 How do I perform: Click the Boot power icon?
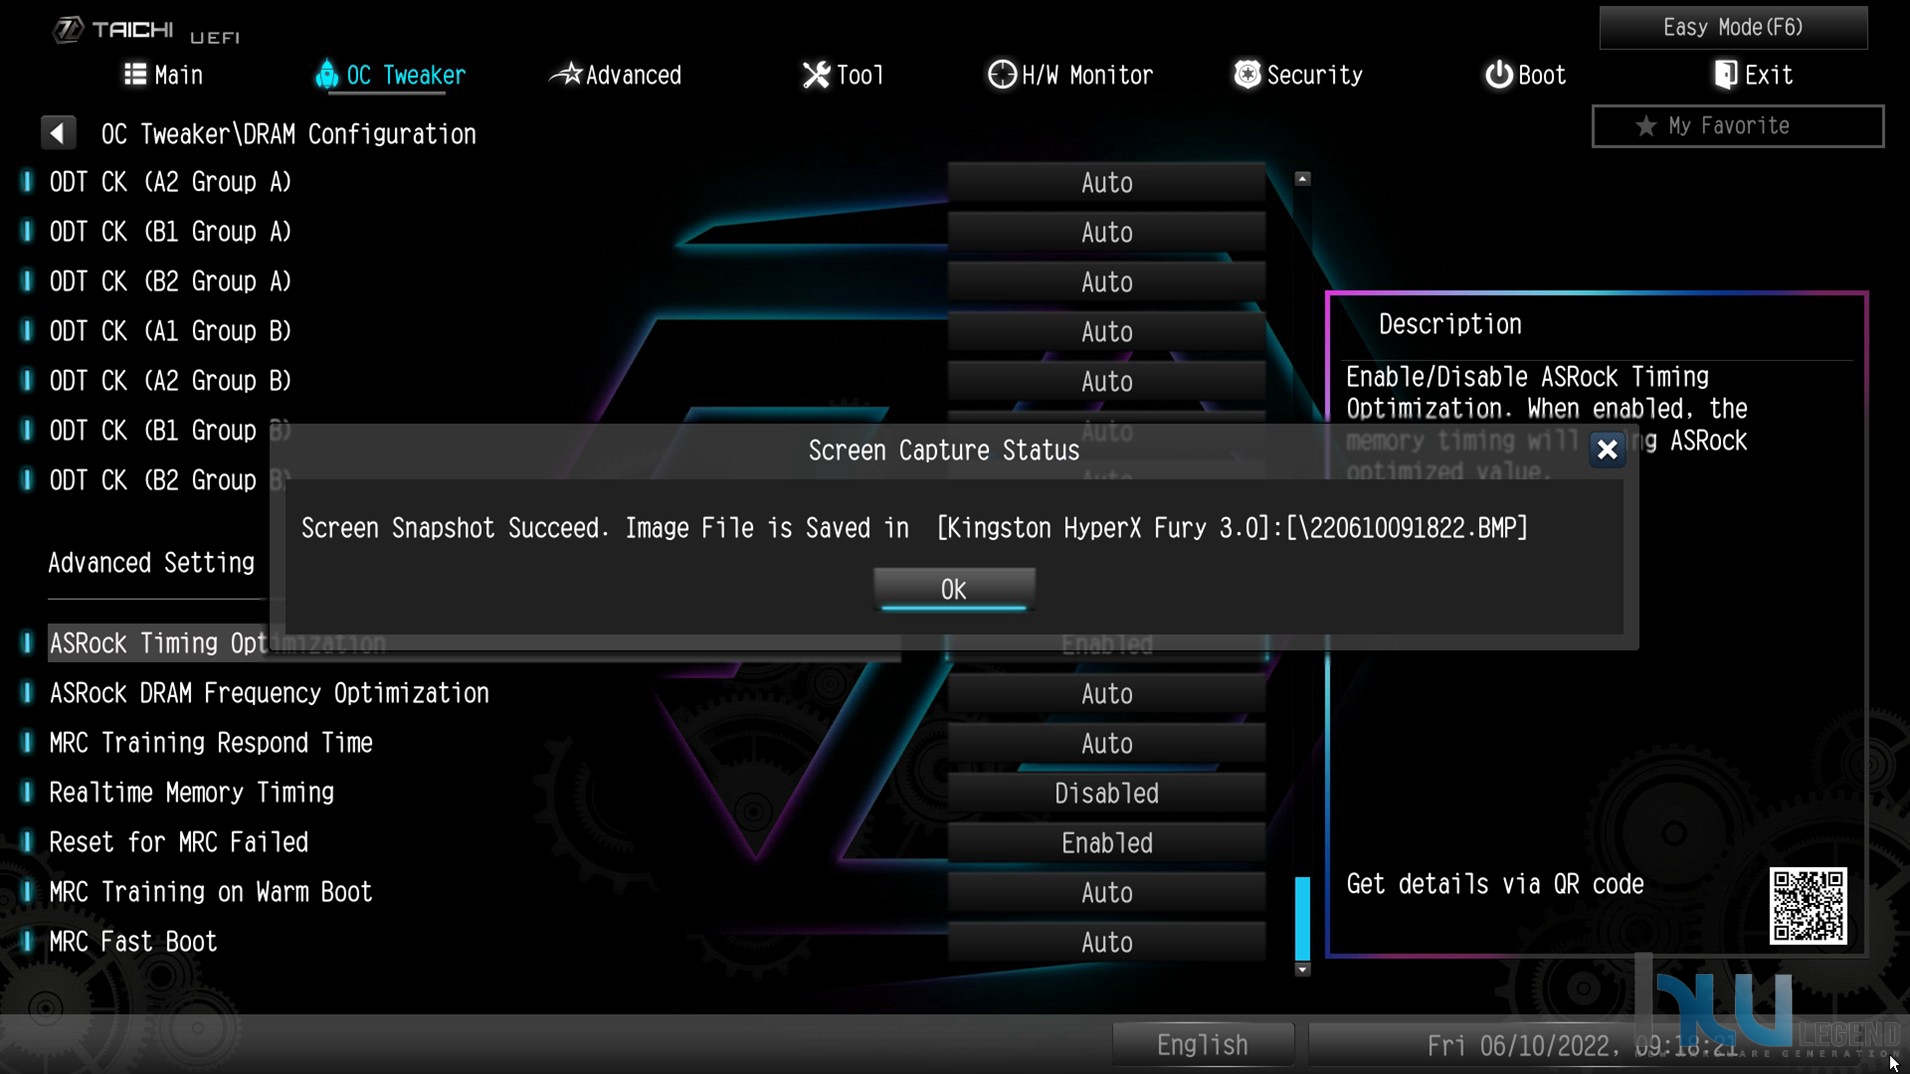1498,75
